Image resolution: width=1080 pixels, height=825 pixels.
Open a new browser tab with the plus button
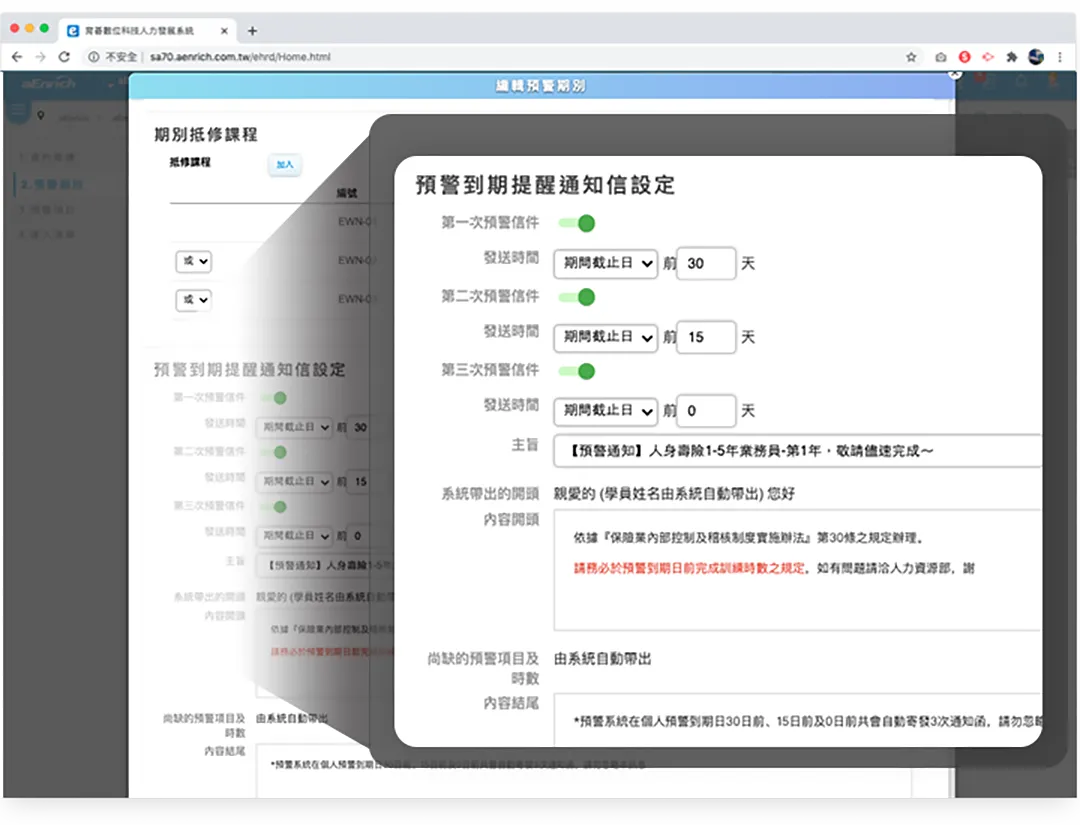[250, 29]
